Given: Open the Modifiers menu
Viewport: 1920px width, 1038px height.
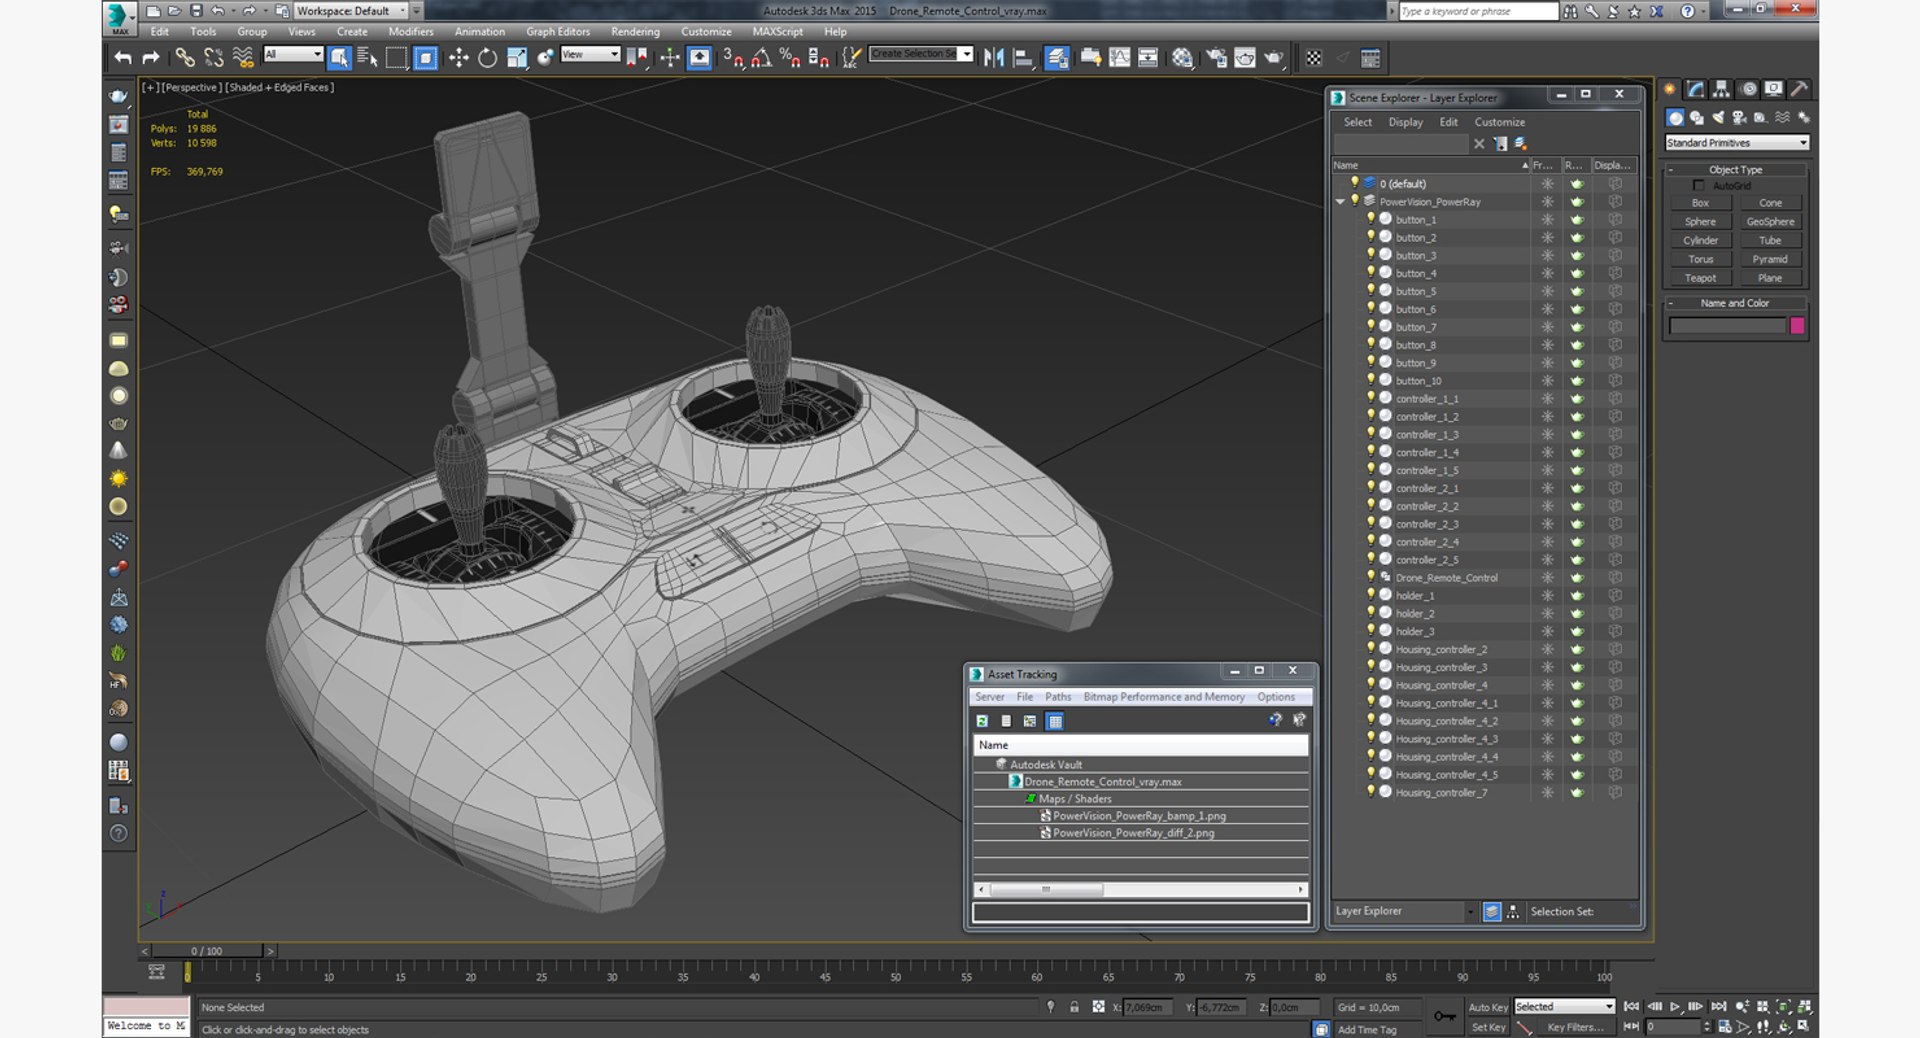Looking at the screenshot, I should [411, 31].
